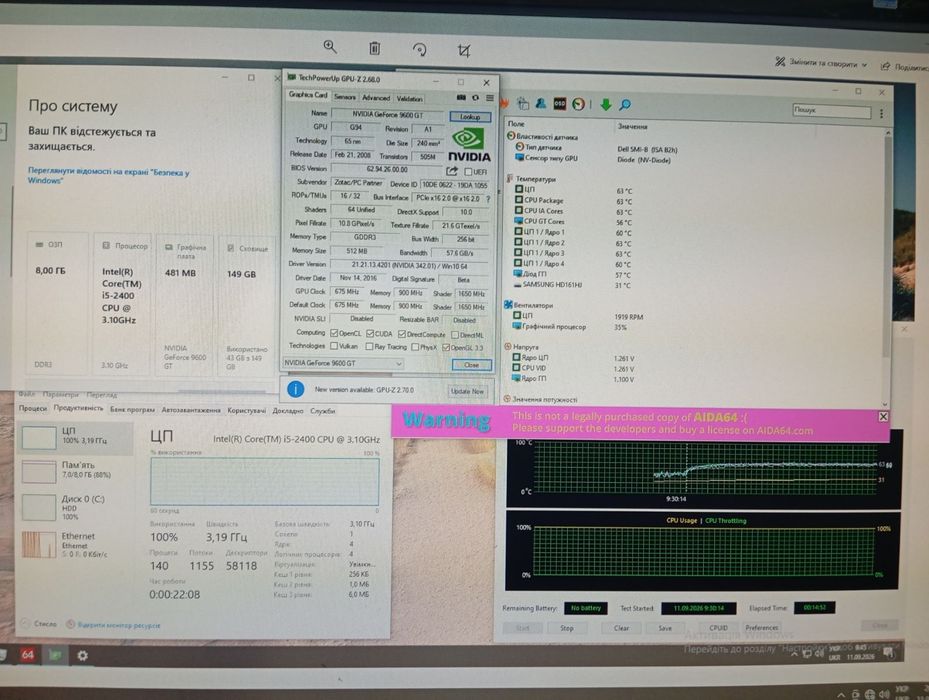Viewport: 929px width, 700px height.
Task: Click the AIDA64 taskbar icon labeled 64
Action: (x=27, y=654)
